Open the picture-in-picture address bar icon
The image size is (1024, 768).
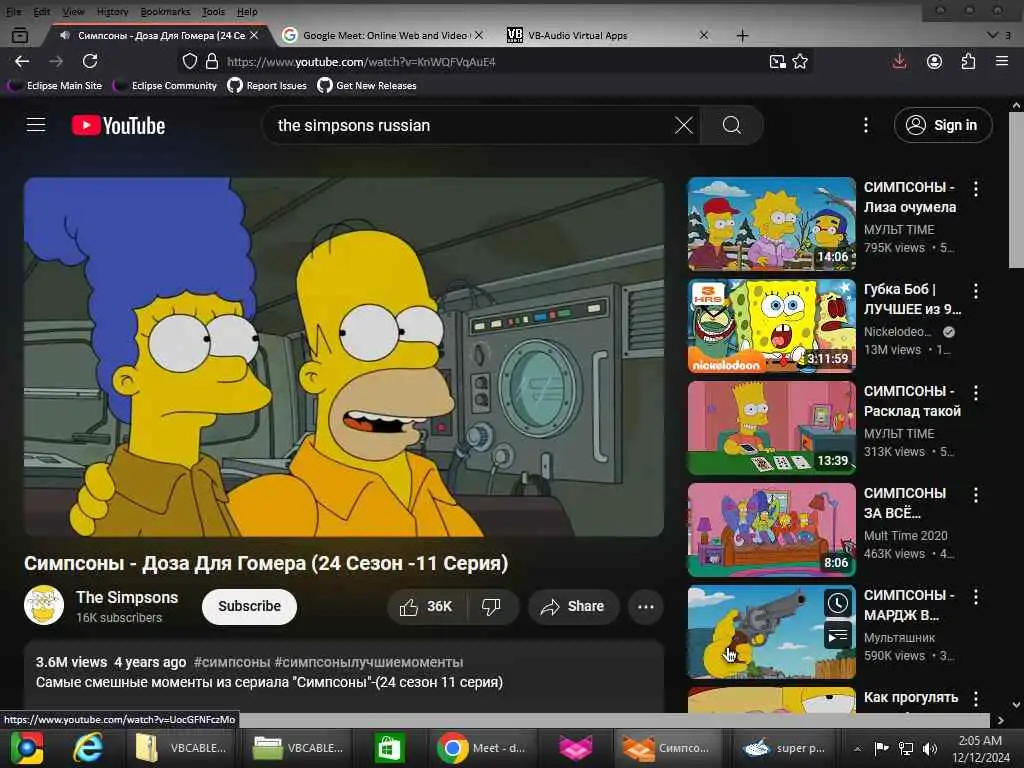777,61
